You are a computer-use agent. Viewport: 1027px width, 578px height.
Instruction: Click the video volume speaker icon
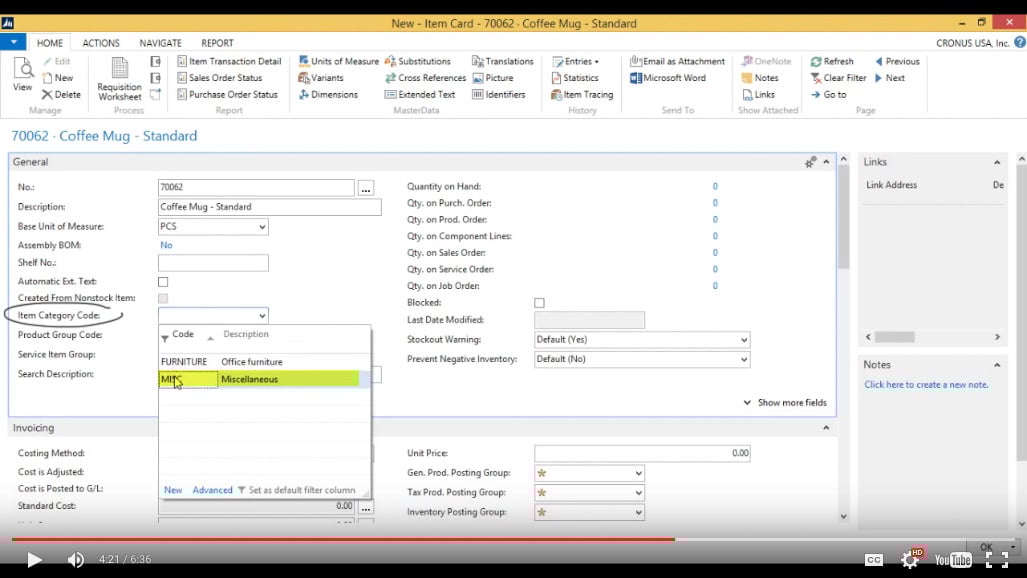click(75, 560)
